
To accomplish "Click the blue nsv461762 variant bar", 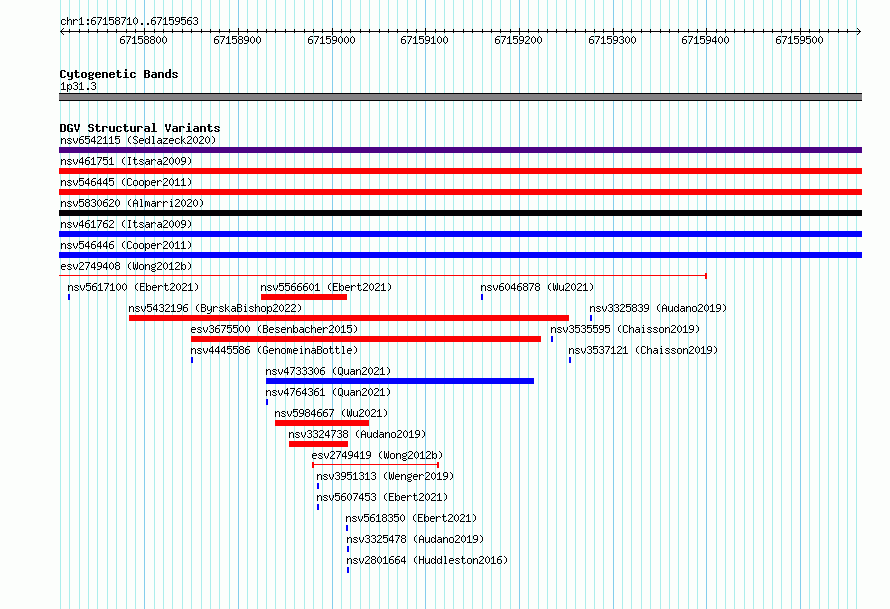I will click(460, 234).
